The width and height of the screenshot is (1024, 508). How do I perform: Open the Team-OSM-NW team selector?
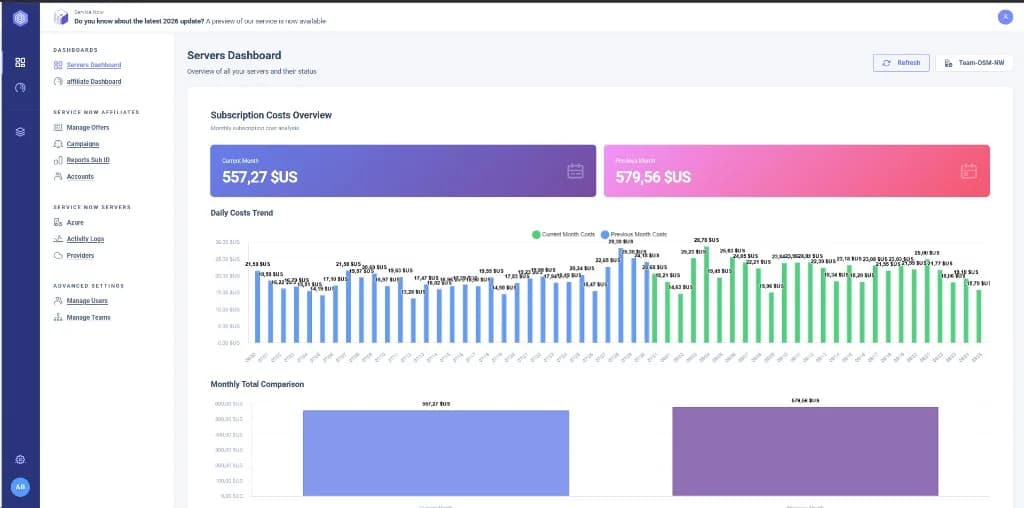974,63
